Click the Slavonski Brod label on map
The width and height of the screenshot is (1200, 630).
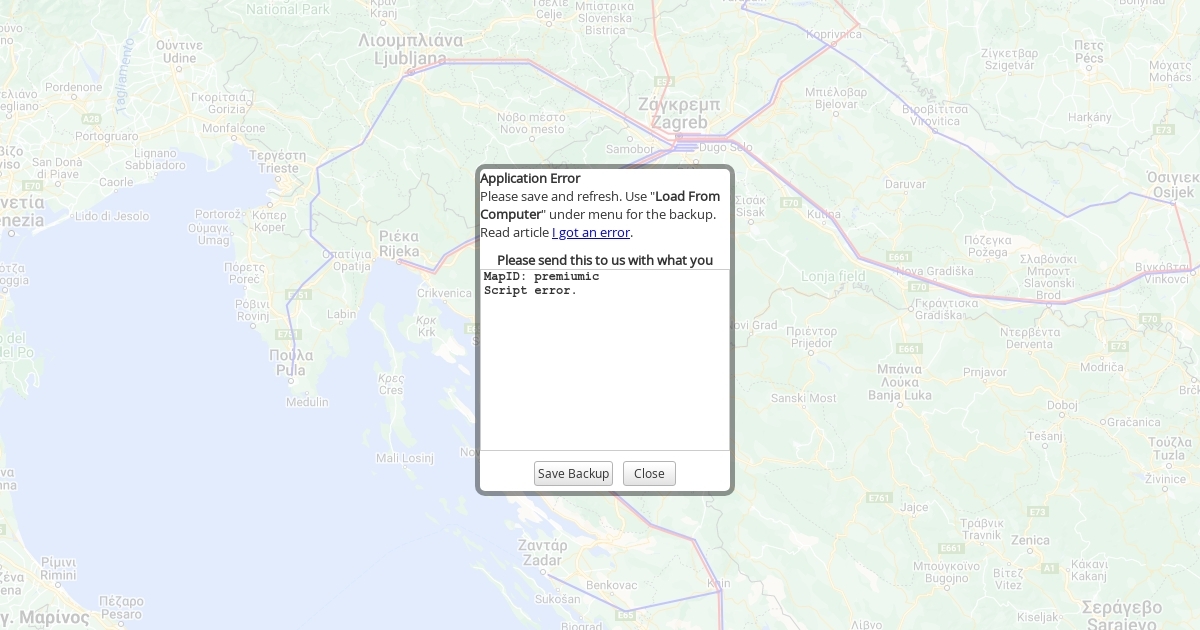[1047, 277]
